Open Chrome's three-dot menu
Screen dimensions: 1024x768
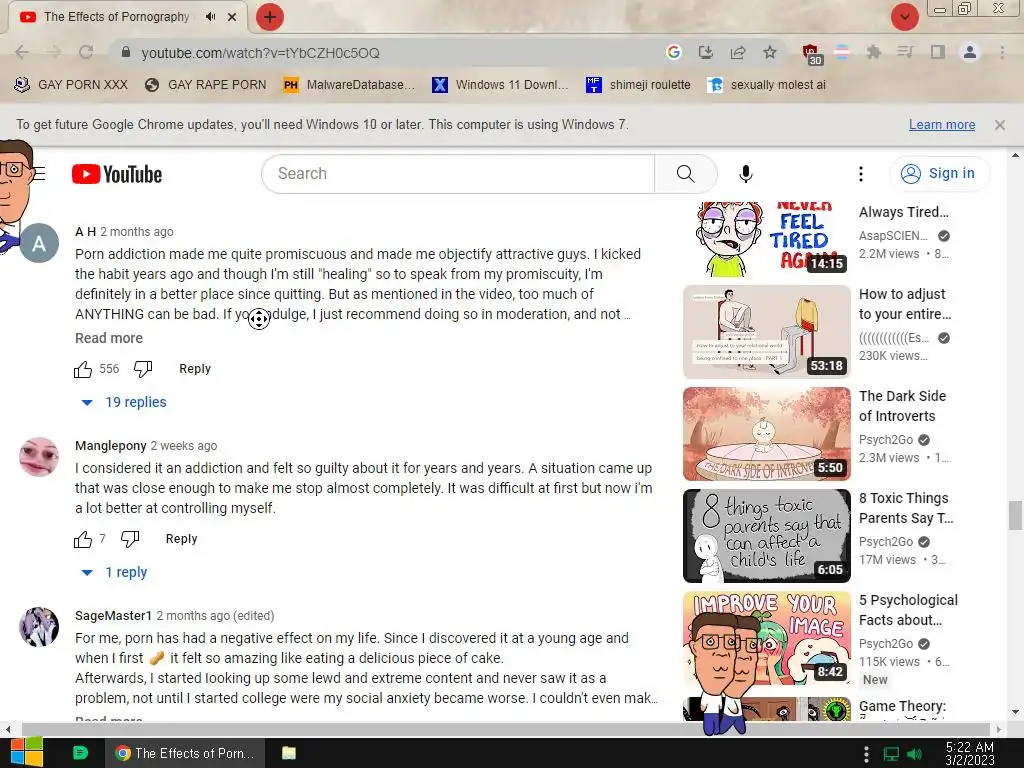[x=1002, y=52]
